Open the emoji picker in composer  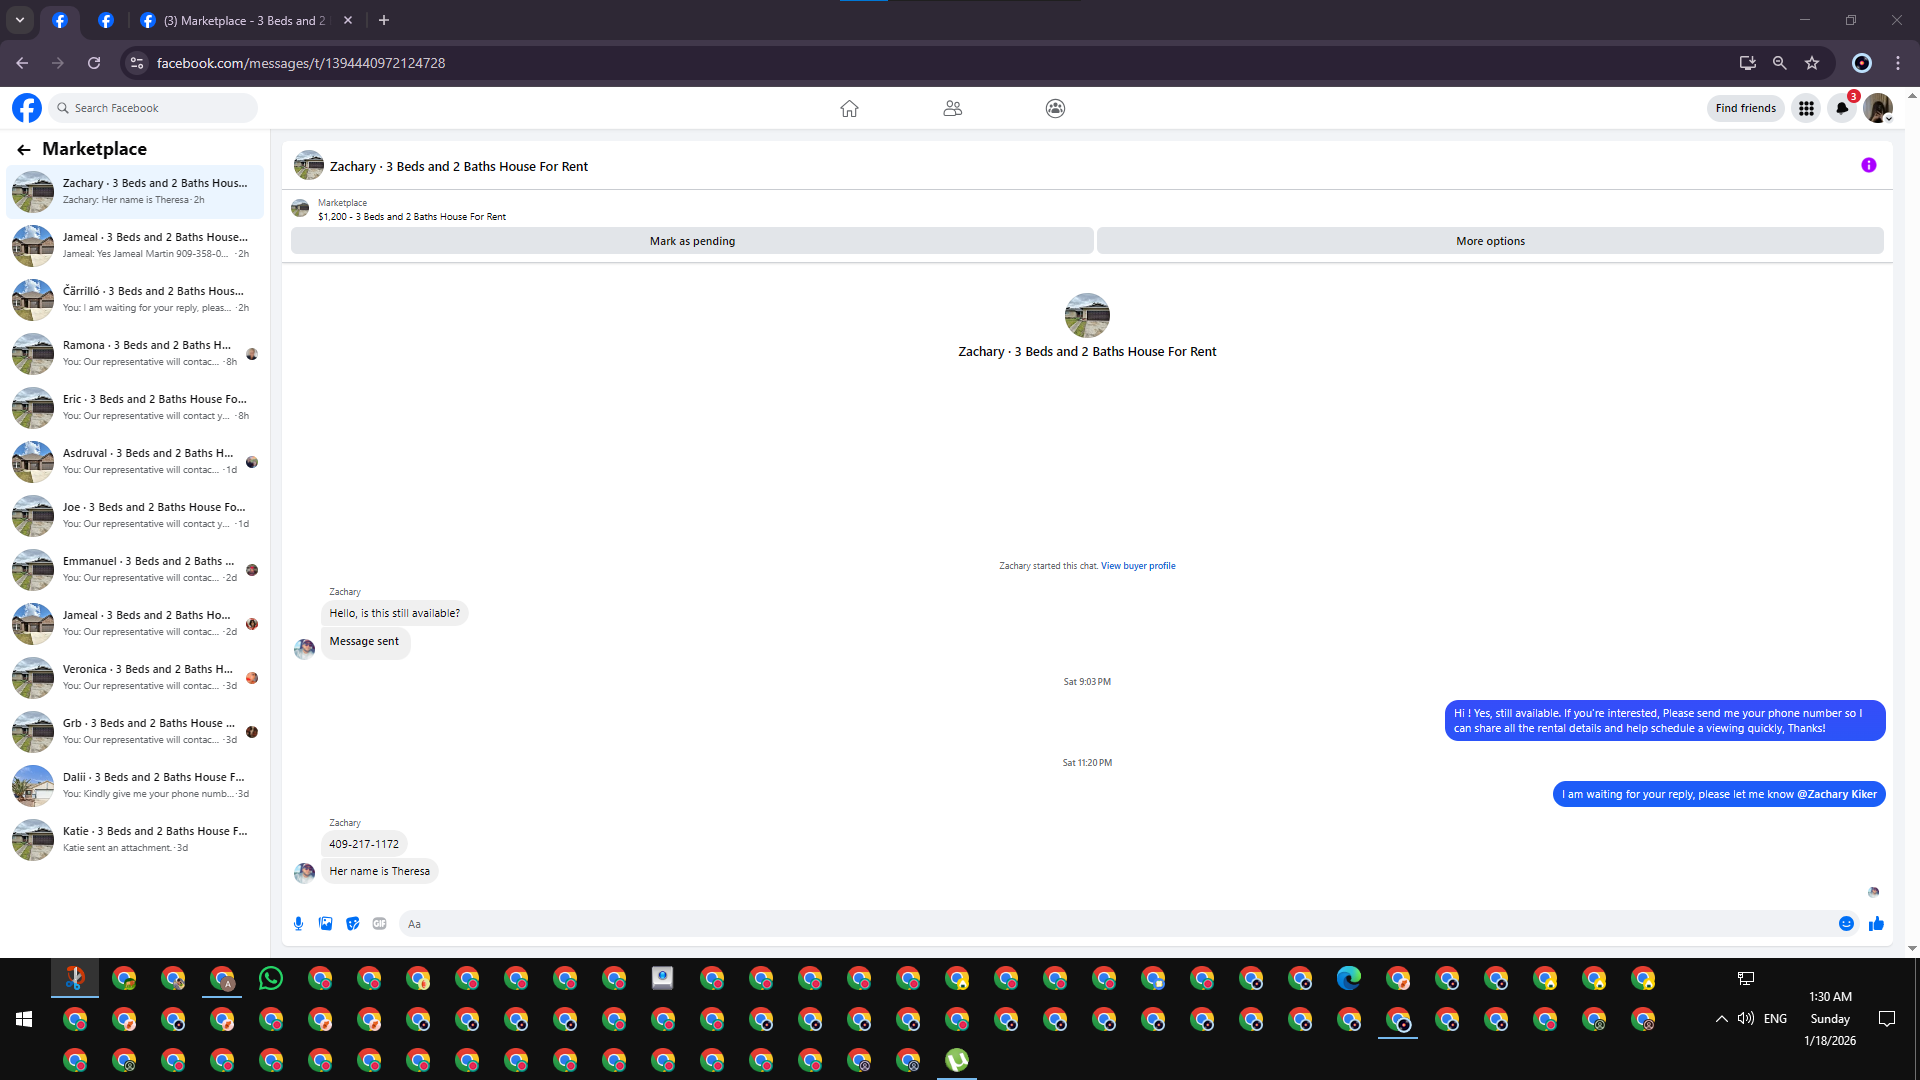click(x=1846, y=923)
